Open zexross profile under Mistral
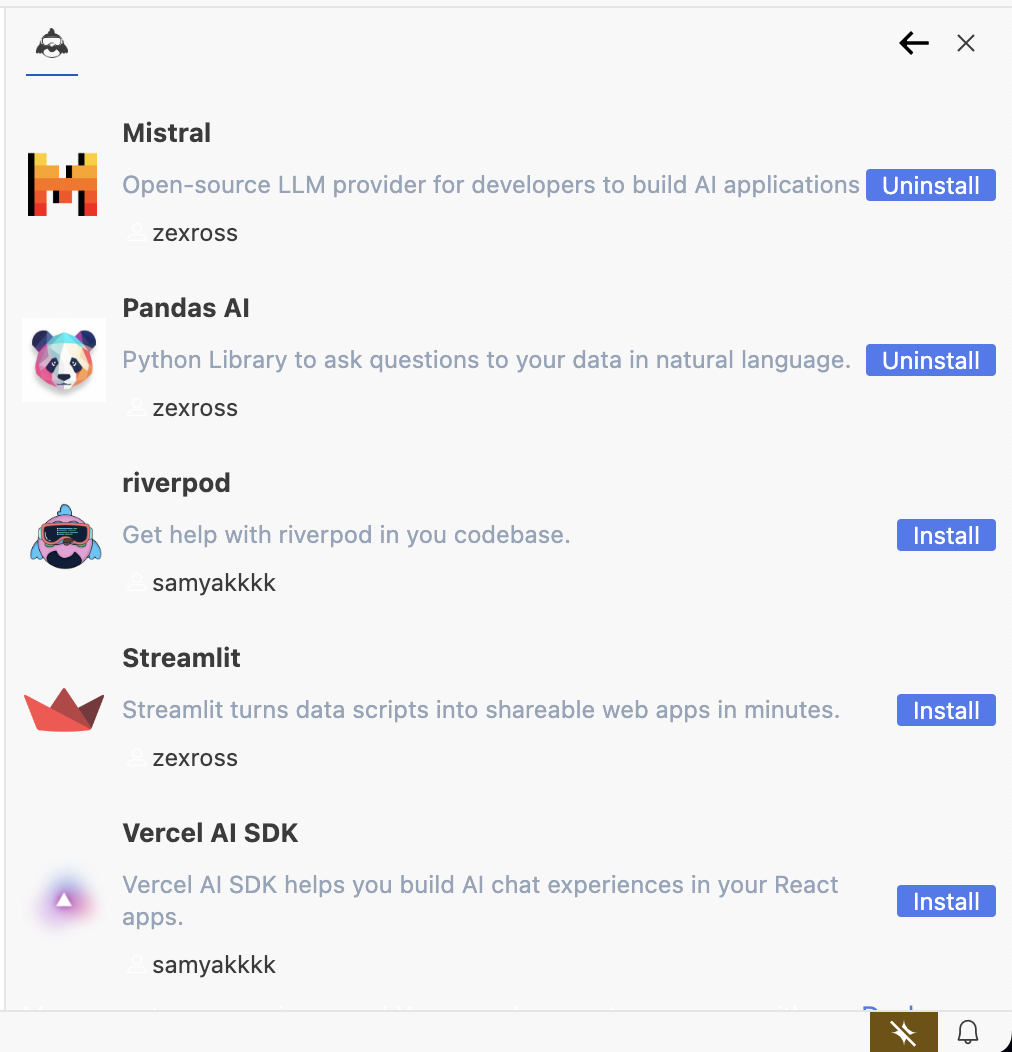Screen dimensions: 1012x1052 click(195, 233)
